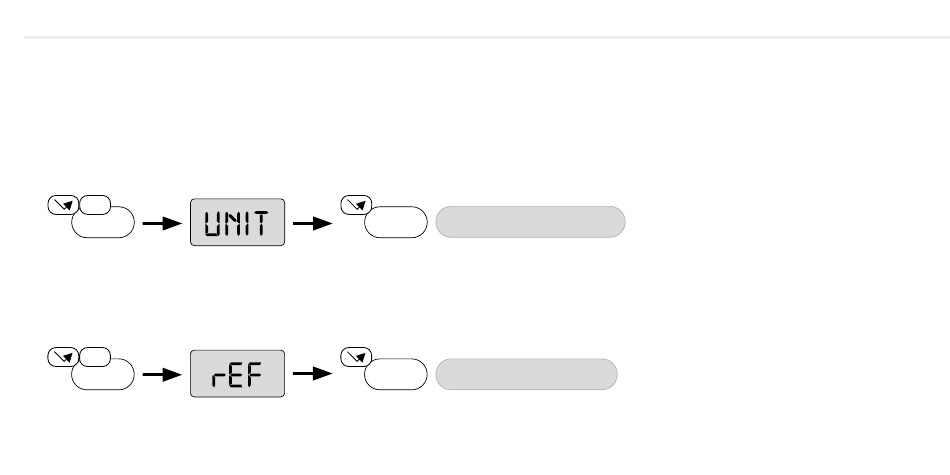Select the rEF display box
Screen dimensions: 950x475
(x=238, y=374)
